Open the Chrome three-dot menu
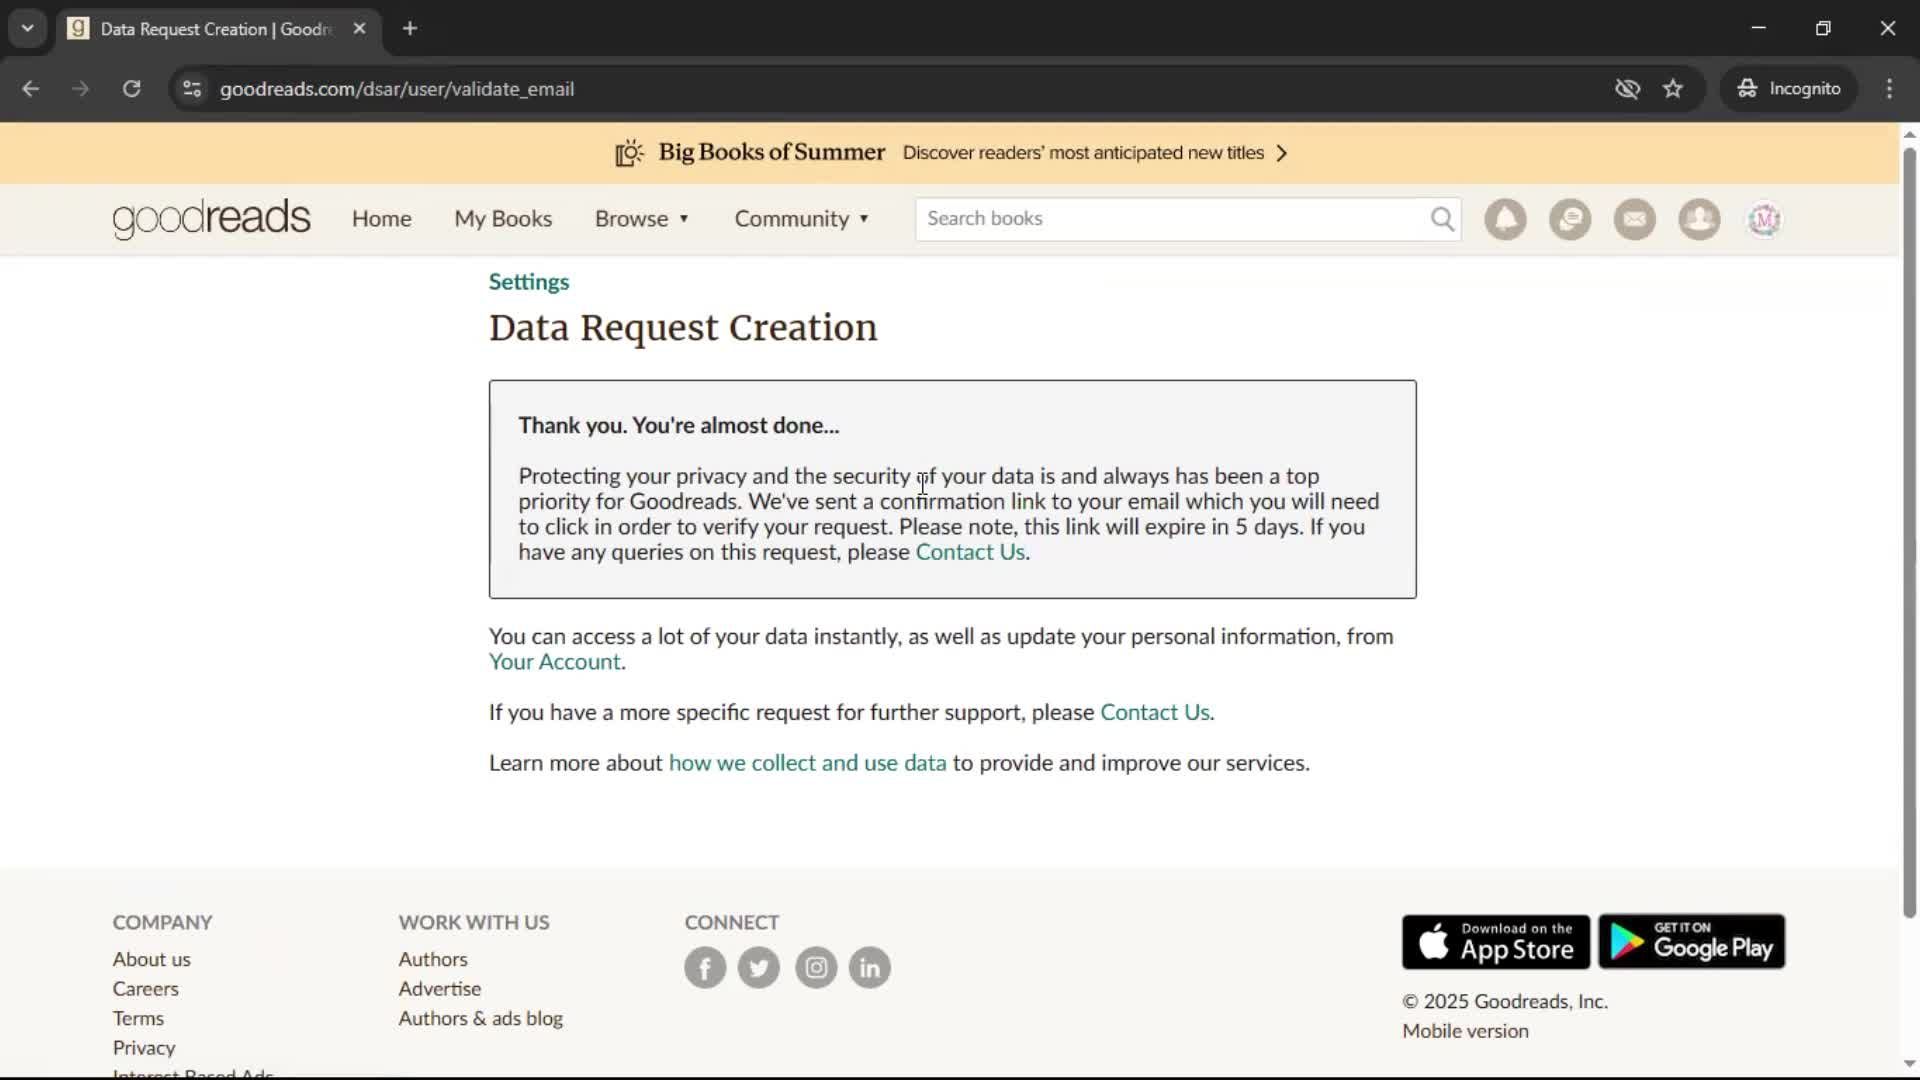Image resolution: width=1920 pixels, height=1080 pixels. point(1889,89)
